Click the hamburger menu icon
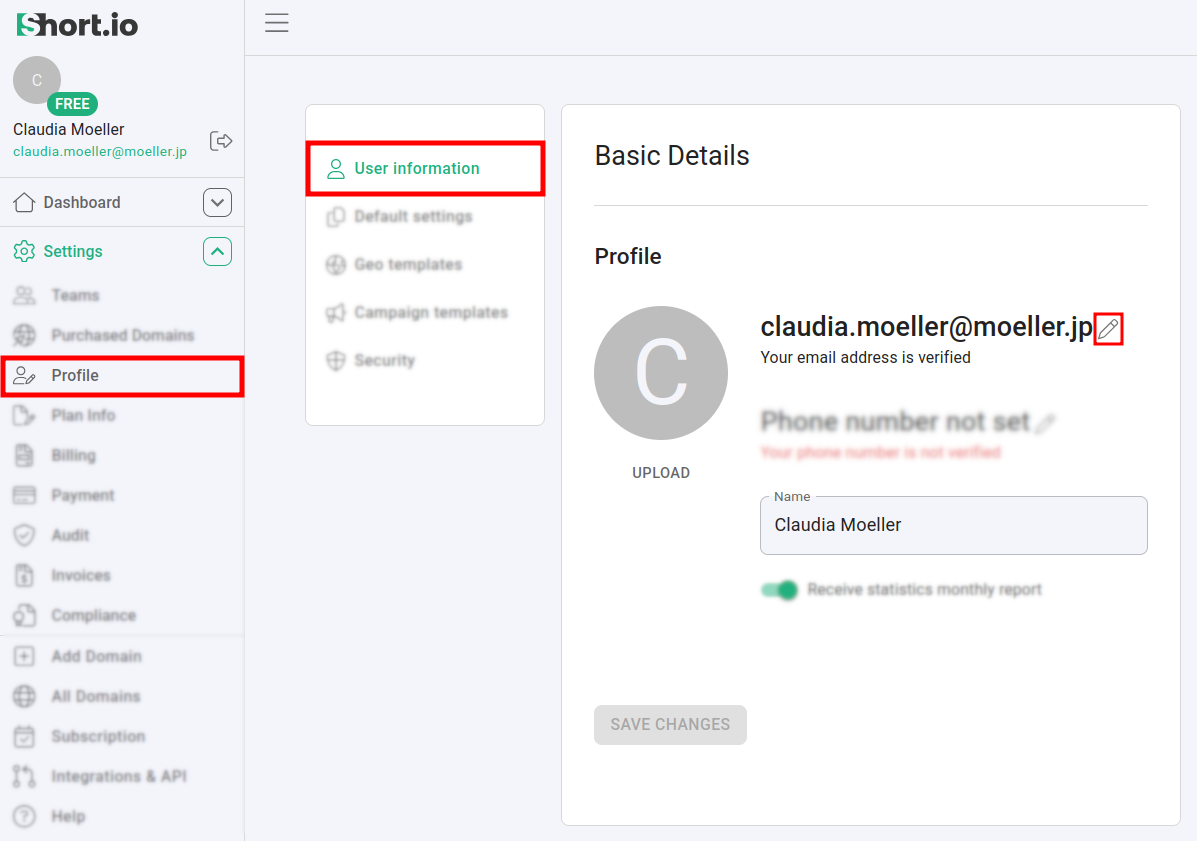 (277, 24)
